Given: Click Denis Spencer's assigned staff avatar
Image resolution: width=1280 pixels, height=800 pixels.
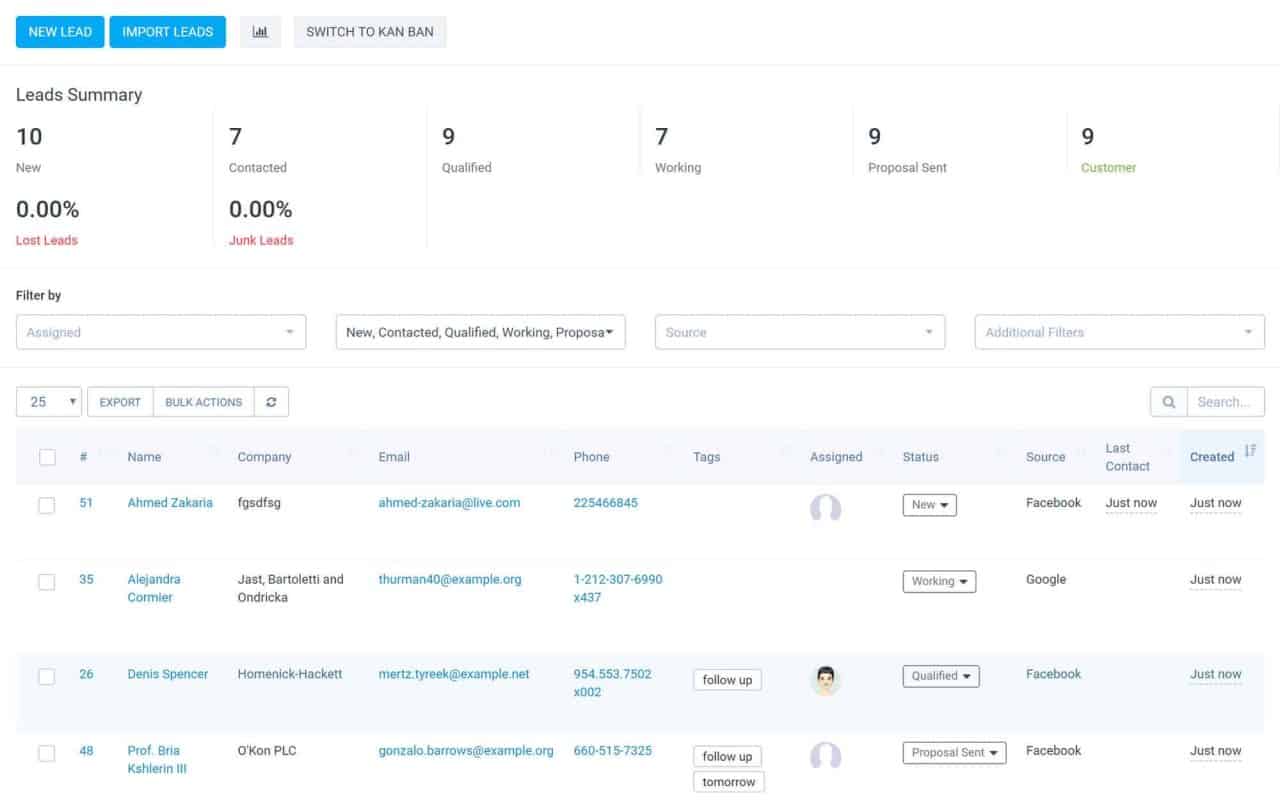Looking at the screenshot, I should pos(825,680).
